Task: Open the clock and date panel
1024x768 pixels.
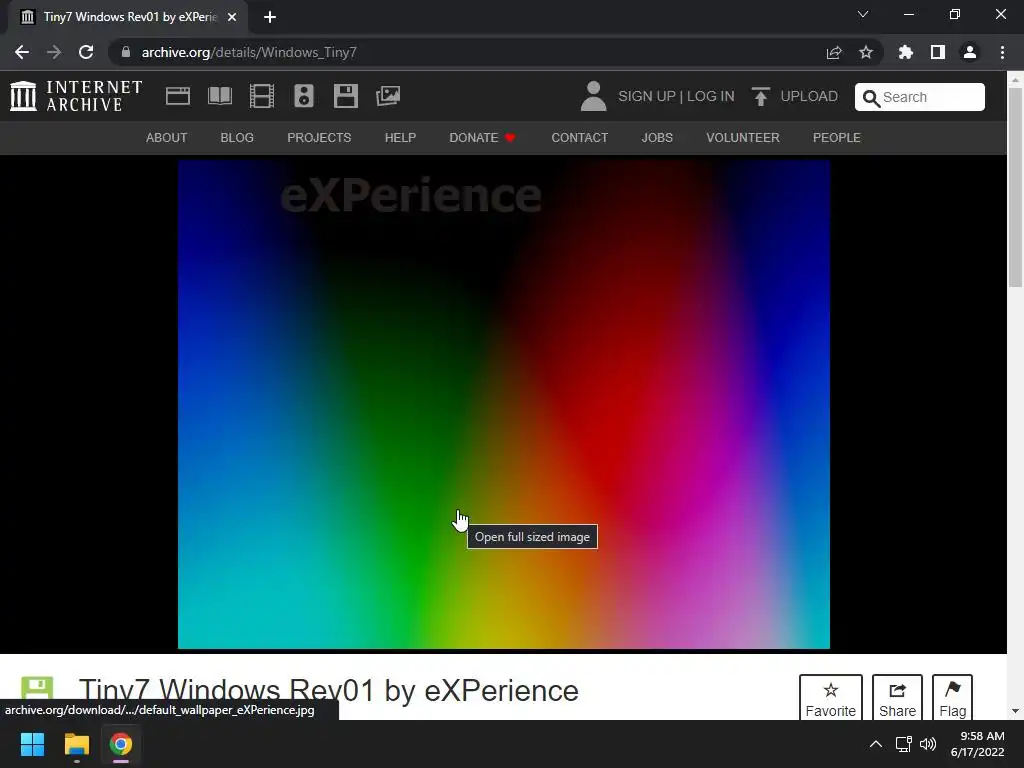Action: tap(978, 744)
